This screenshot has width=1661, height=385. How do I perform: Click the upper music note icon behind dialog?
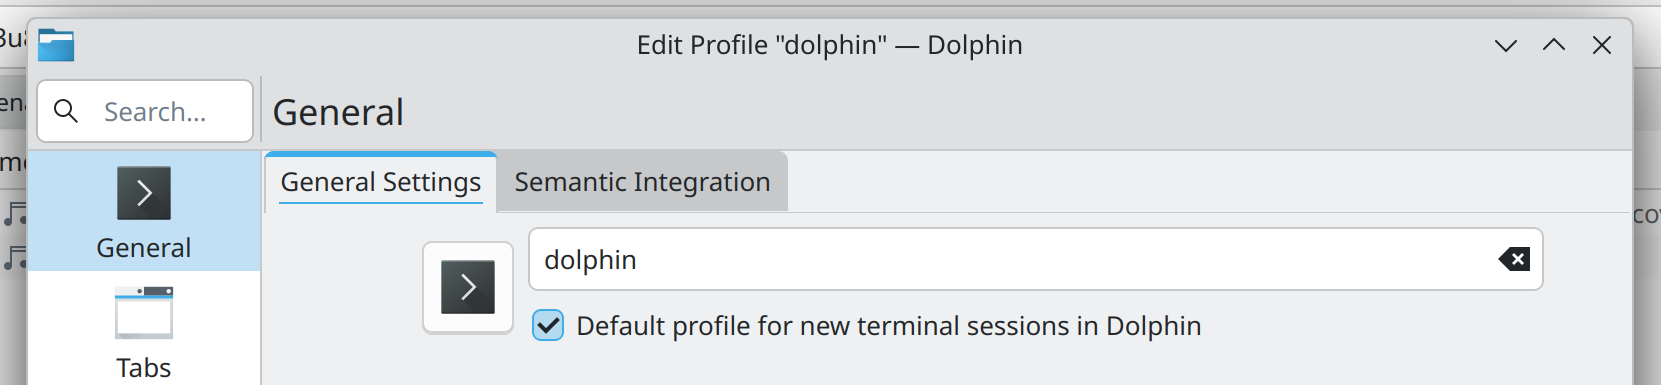click(x=14, y=214)
